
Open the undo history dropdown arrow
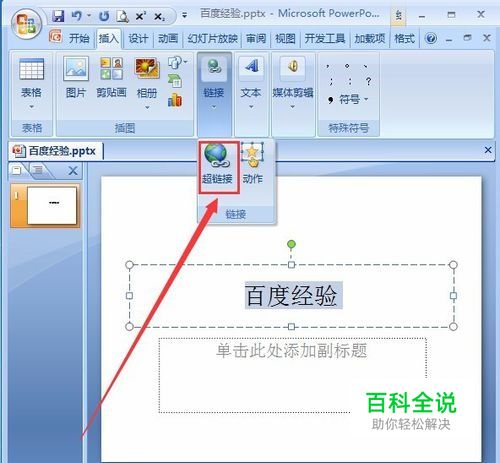pyautogui.click(x=89, y=16)
